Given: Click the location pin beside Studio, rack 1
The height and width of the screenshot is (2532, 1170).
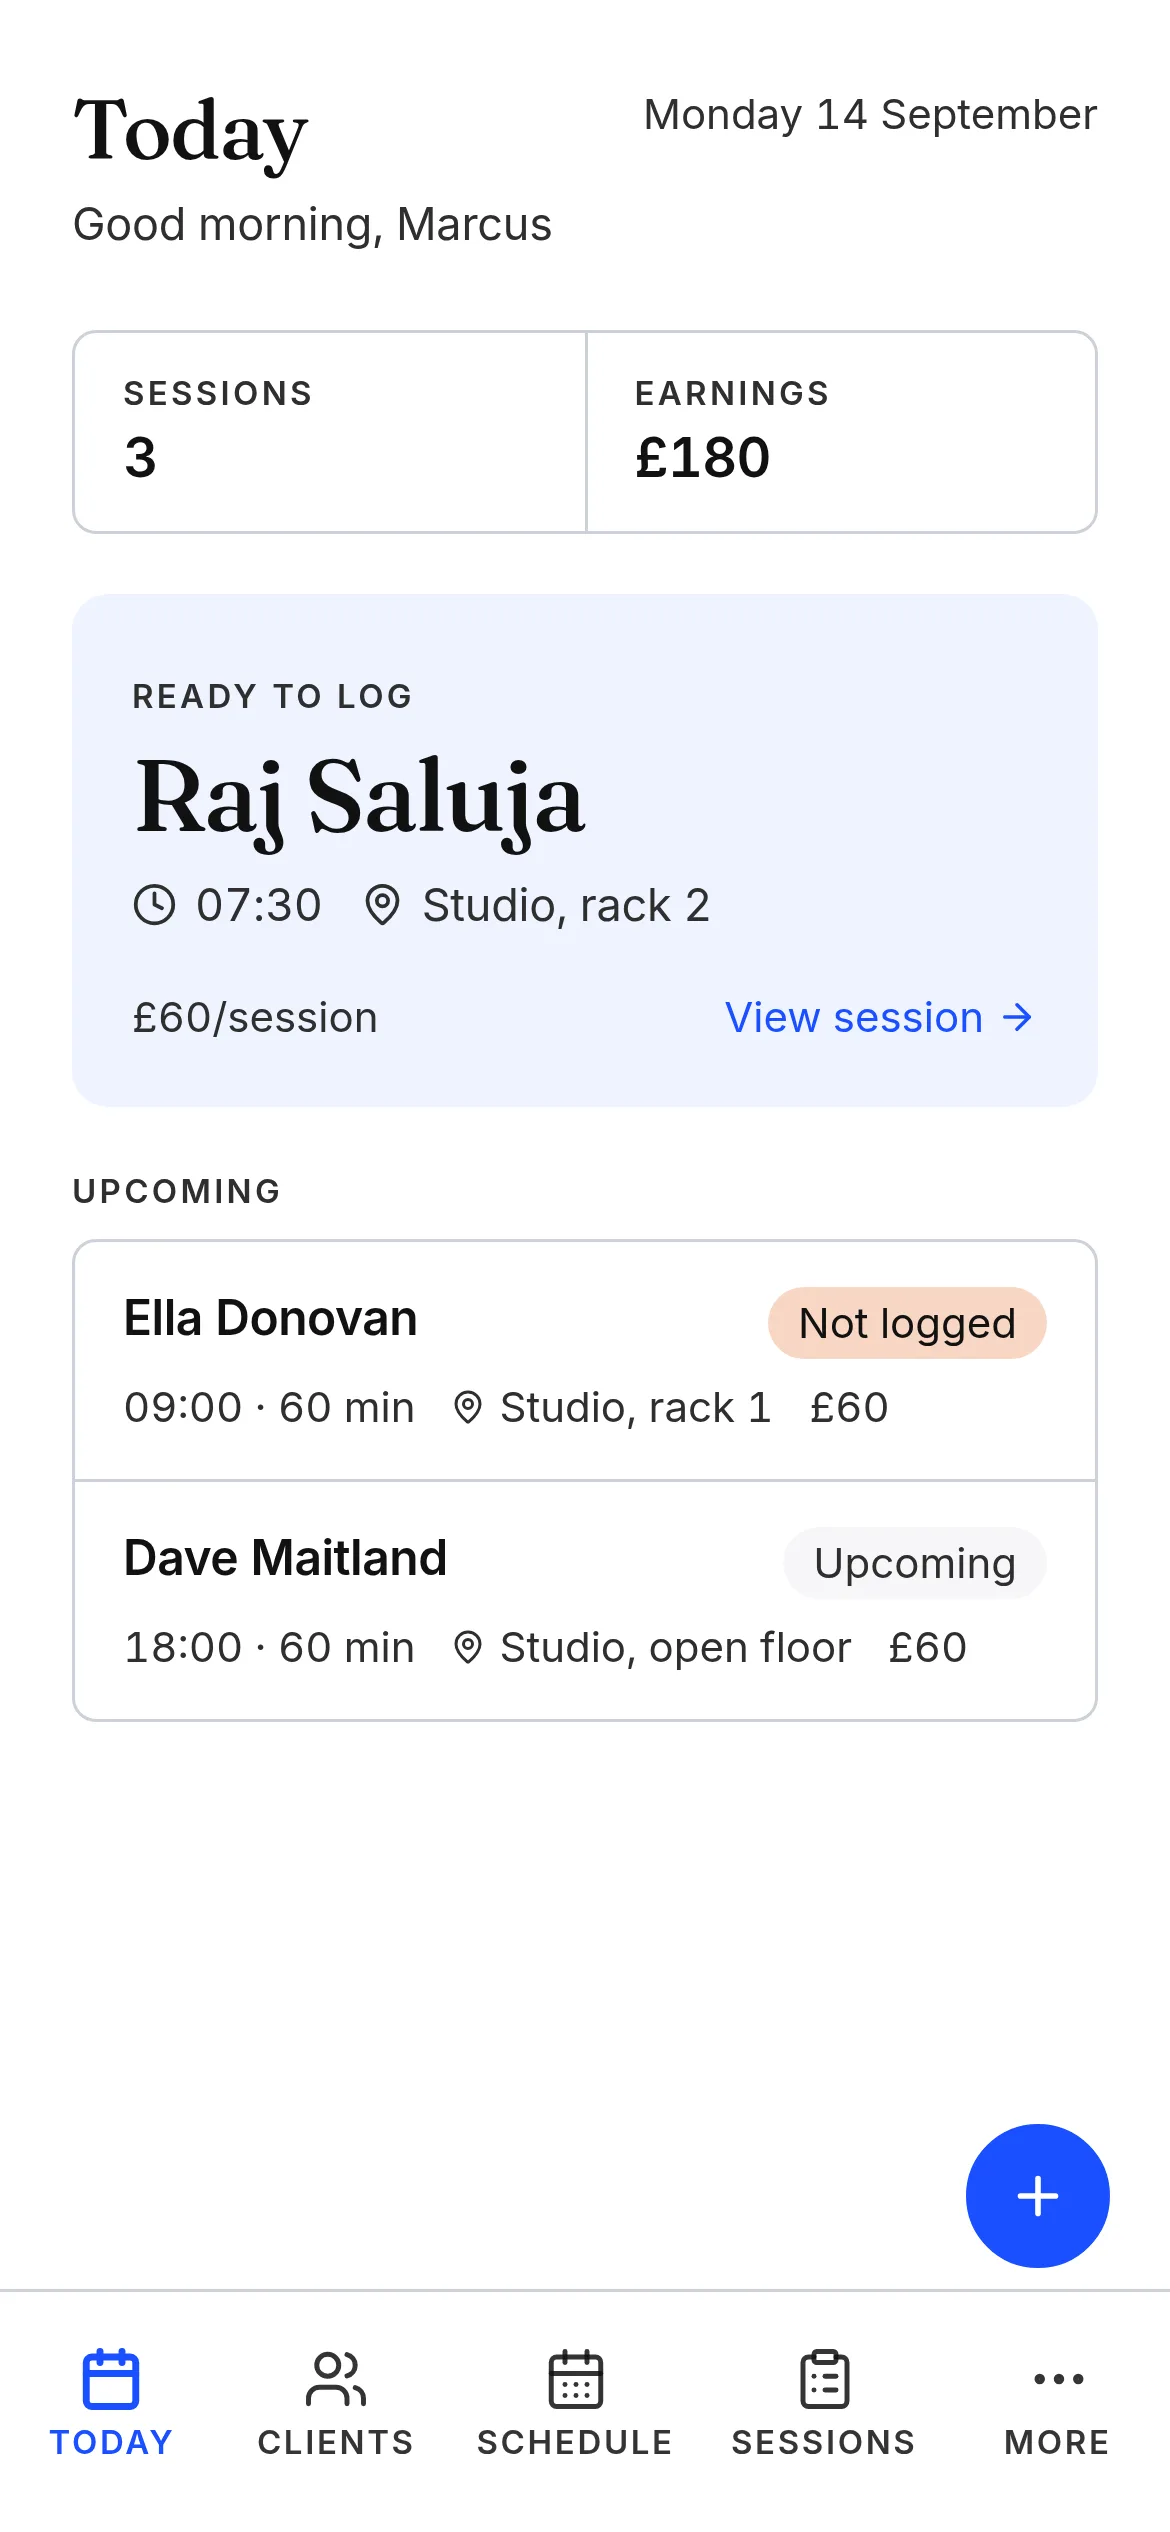Looking at the screenshot, I should tap(467, 1408).
